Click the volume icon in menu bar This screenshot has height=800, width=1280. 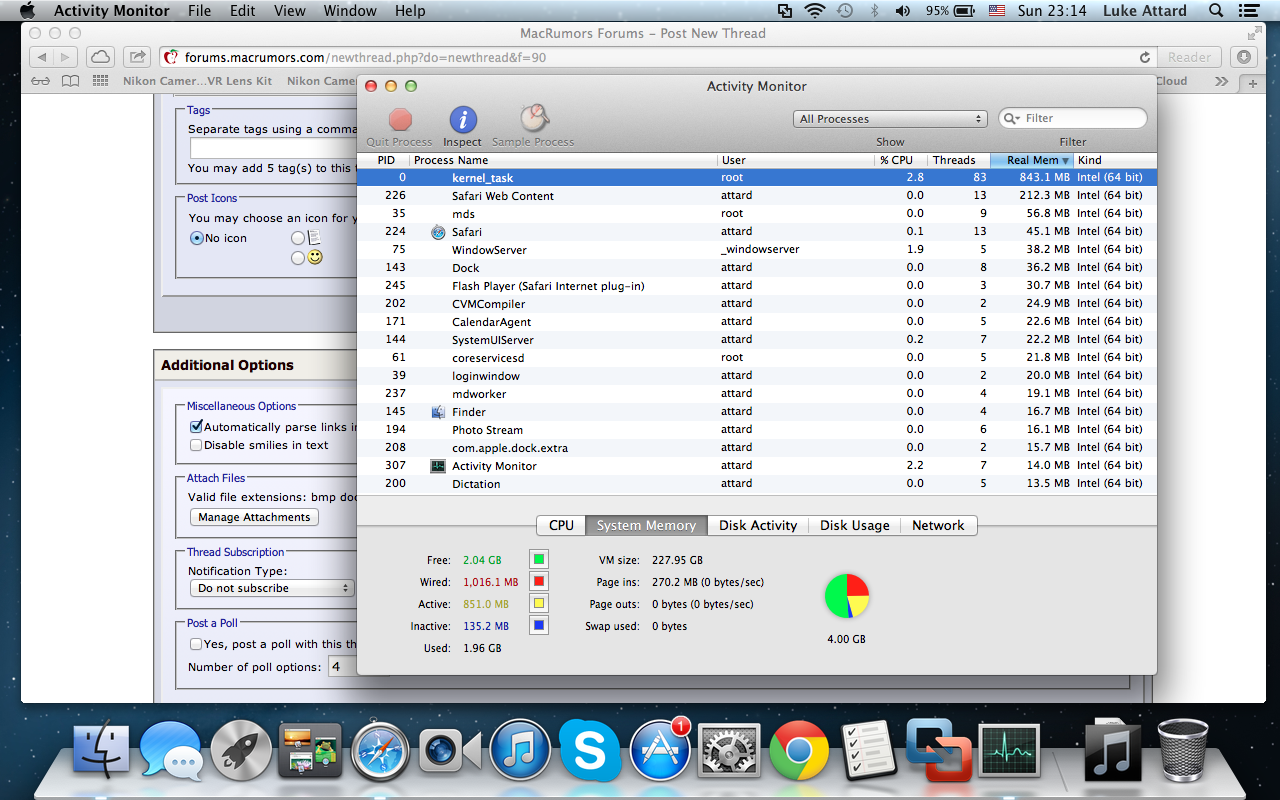click(903, 11)
